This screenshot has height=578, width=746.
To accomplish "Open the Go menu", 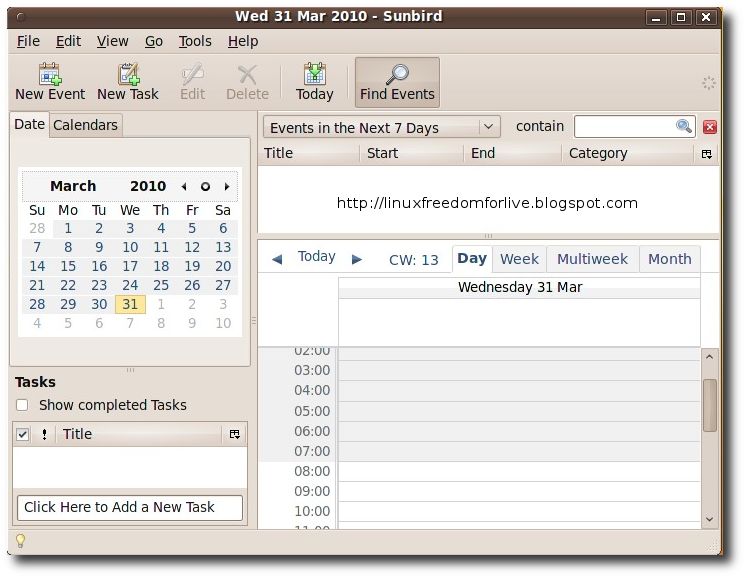I will (x=154, y=41).
